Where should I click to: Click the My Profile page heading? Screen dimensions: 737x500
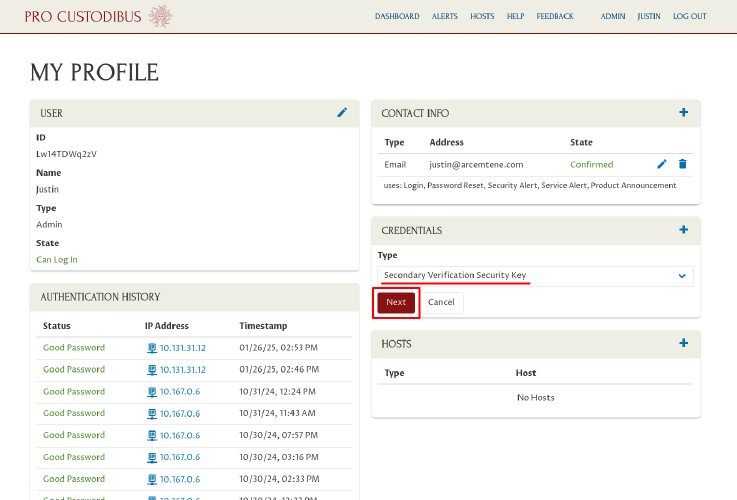coord(94,73)
